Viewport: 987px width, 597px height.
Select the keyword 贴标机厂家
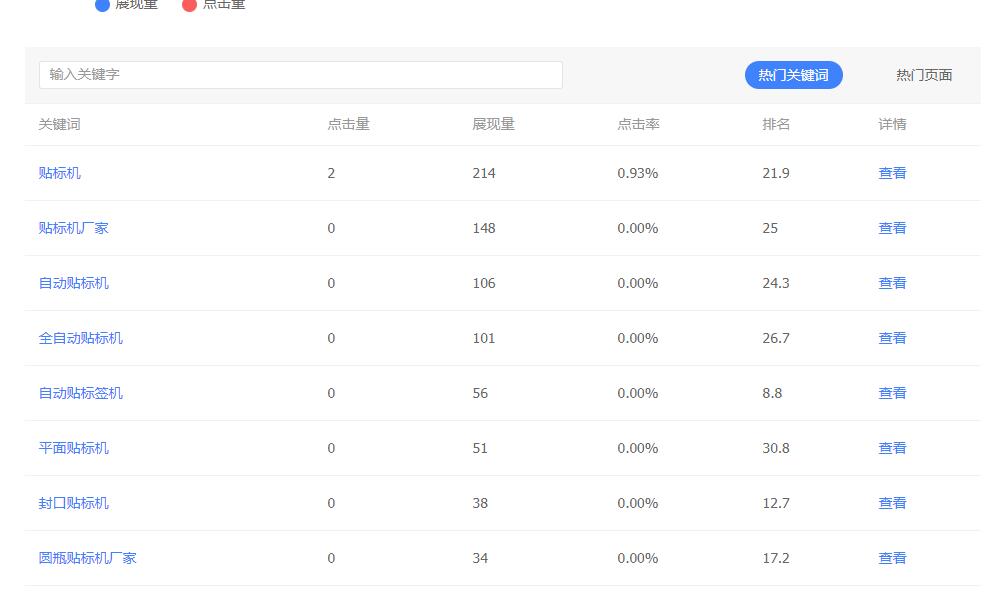pyautogui.click(x=72, y=227)
